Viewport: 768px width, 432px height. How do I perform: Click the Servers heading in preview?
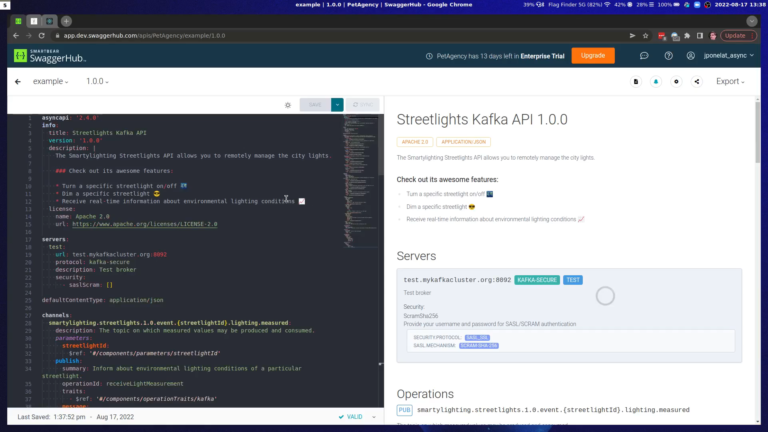point(416,256)
